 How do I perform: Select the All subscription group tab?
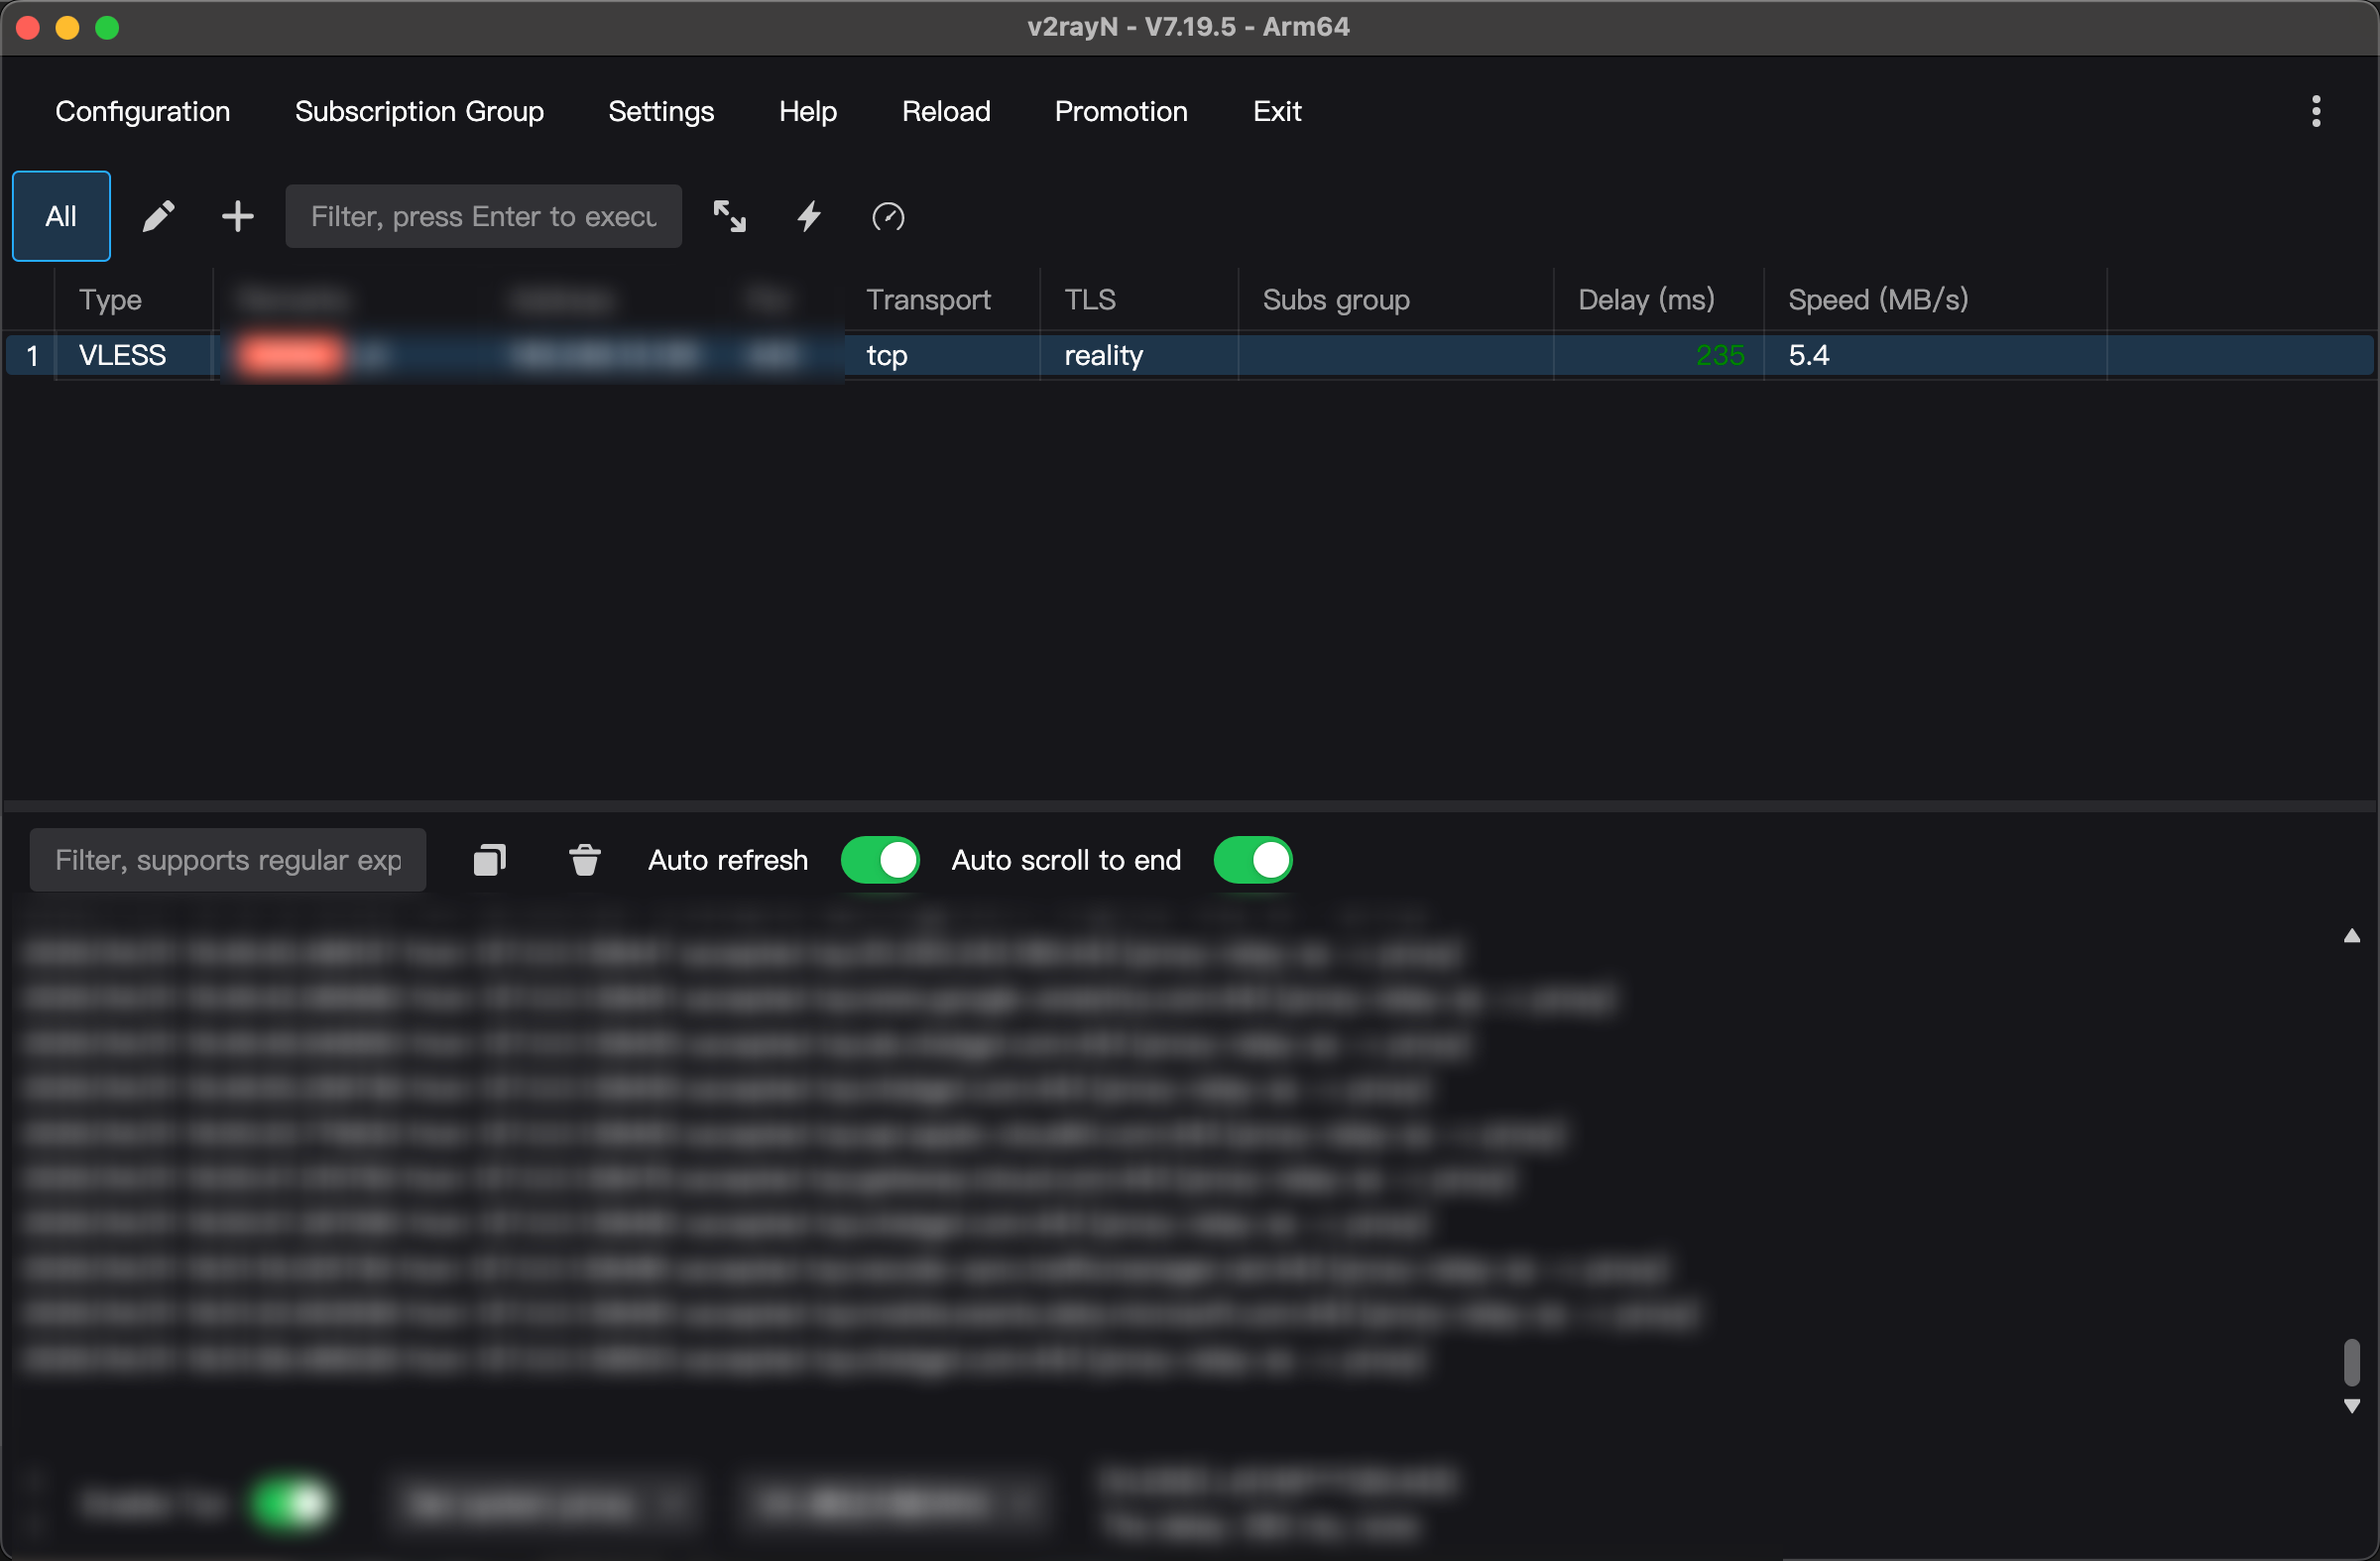pyautogui.click(x=61, y=216)
